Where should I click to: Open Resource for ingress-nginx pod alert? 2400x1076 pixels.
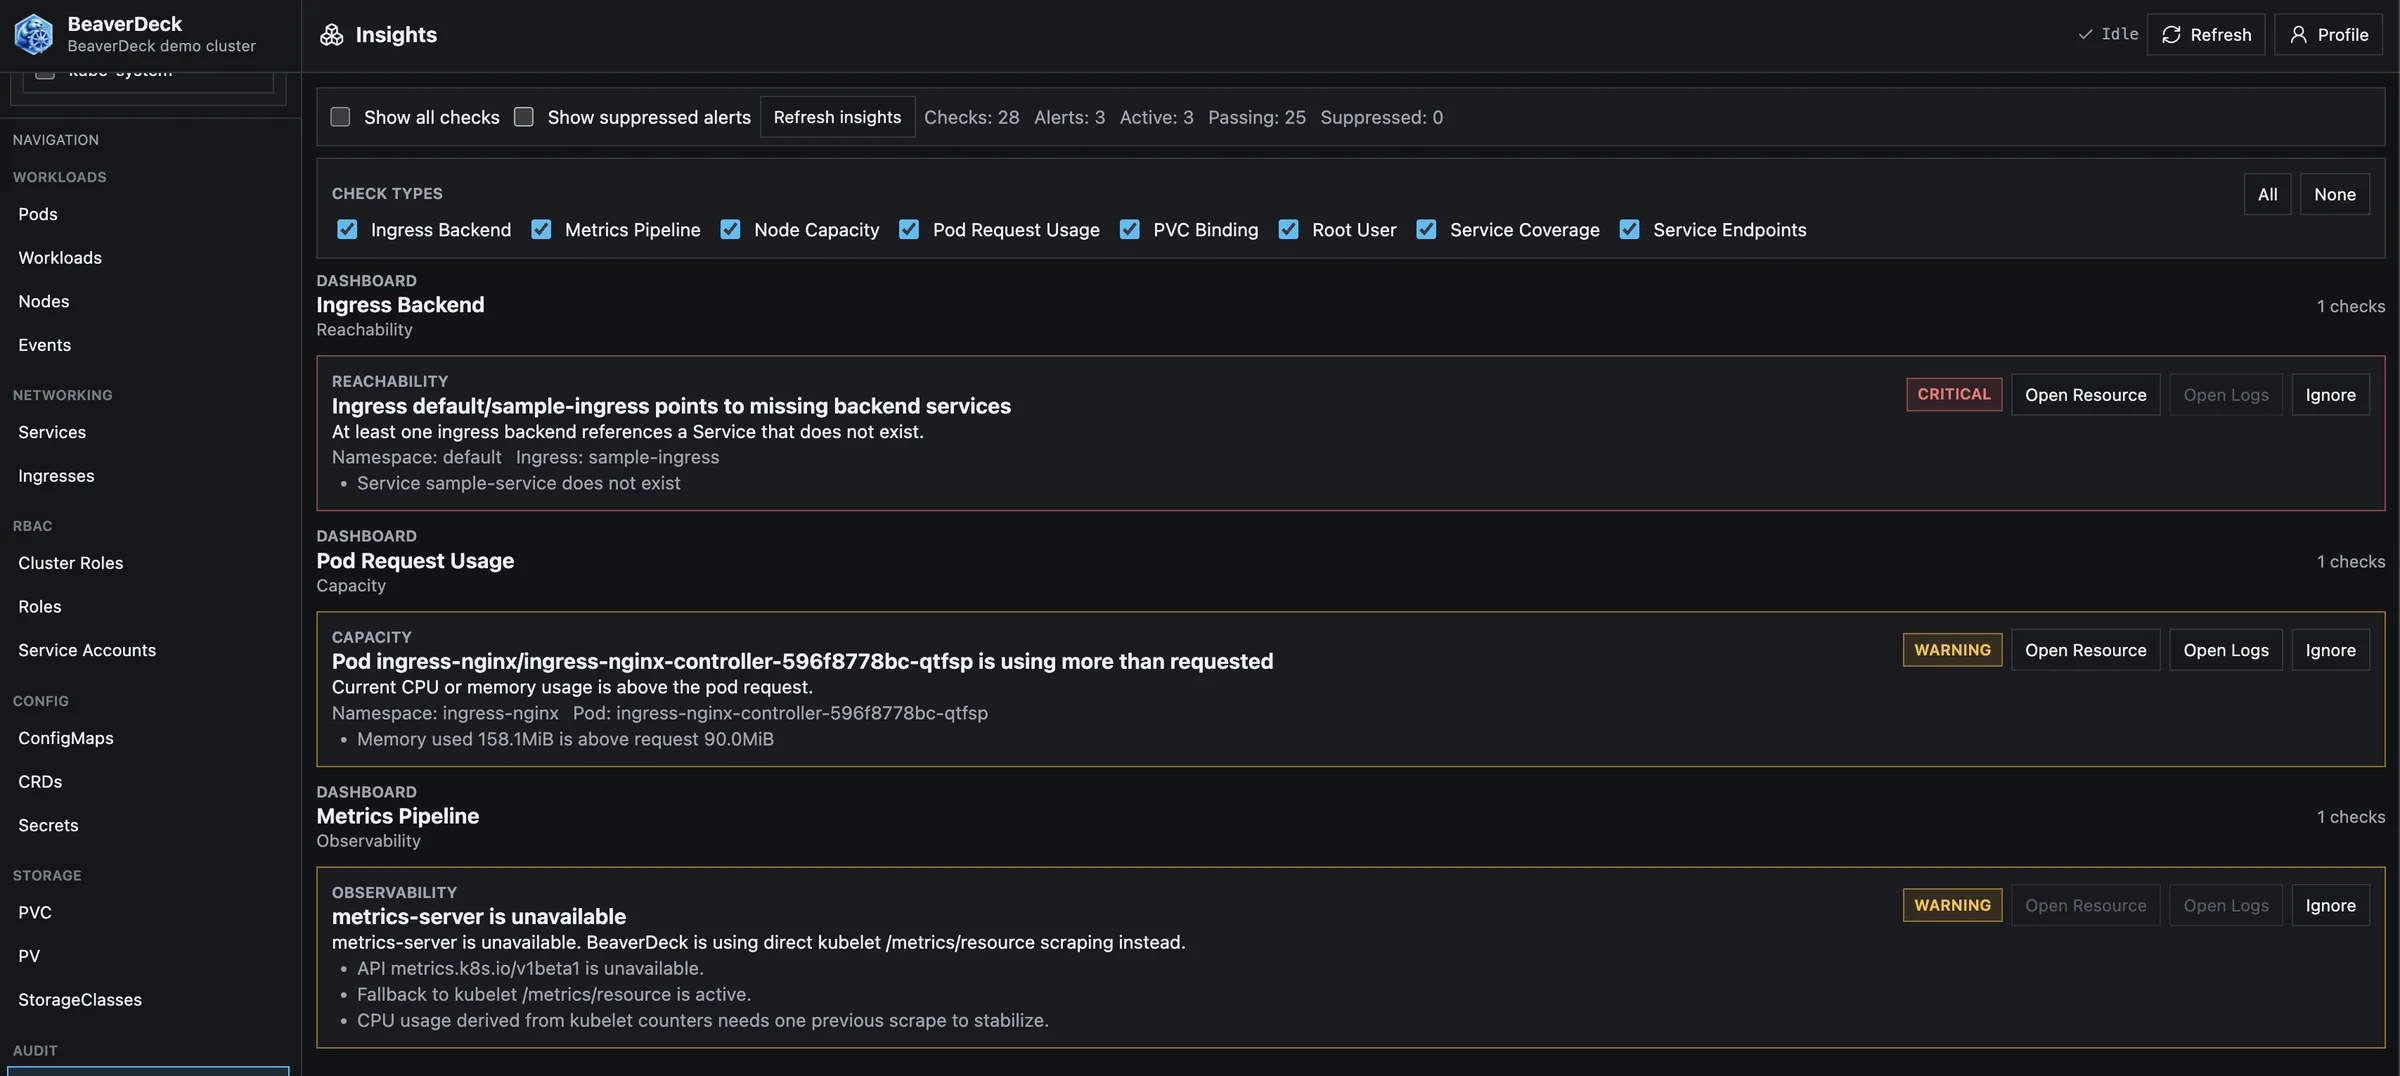coord(2085,650)
